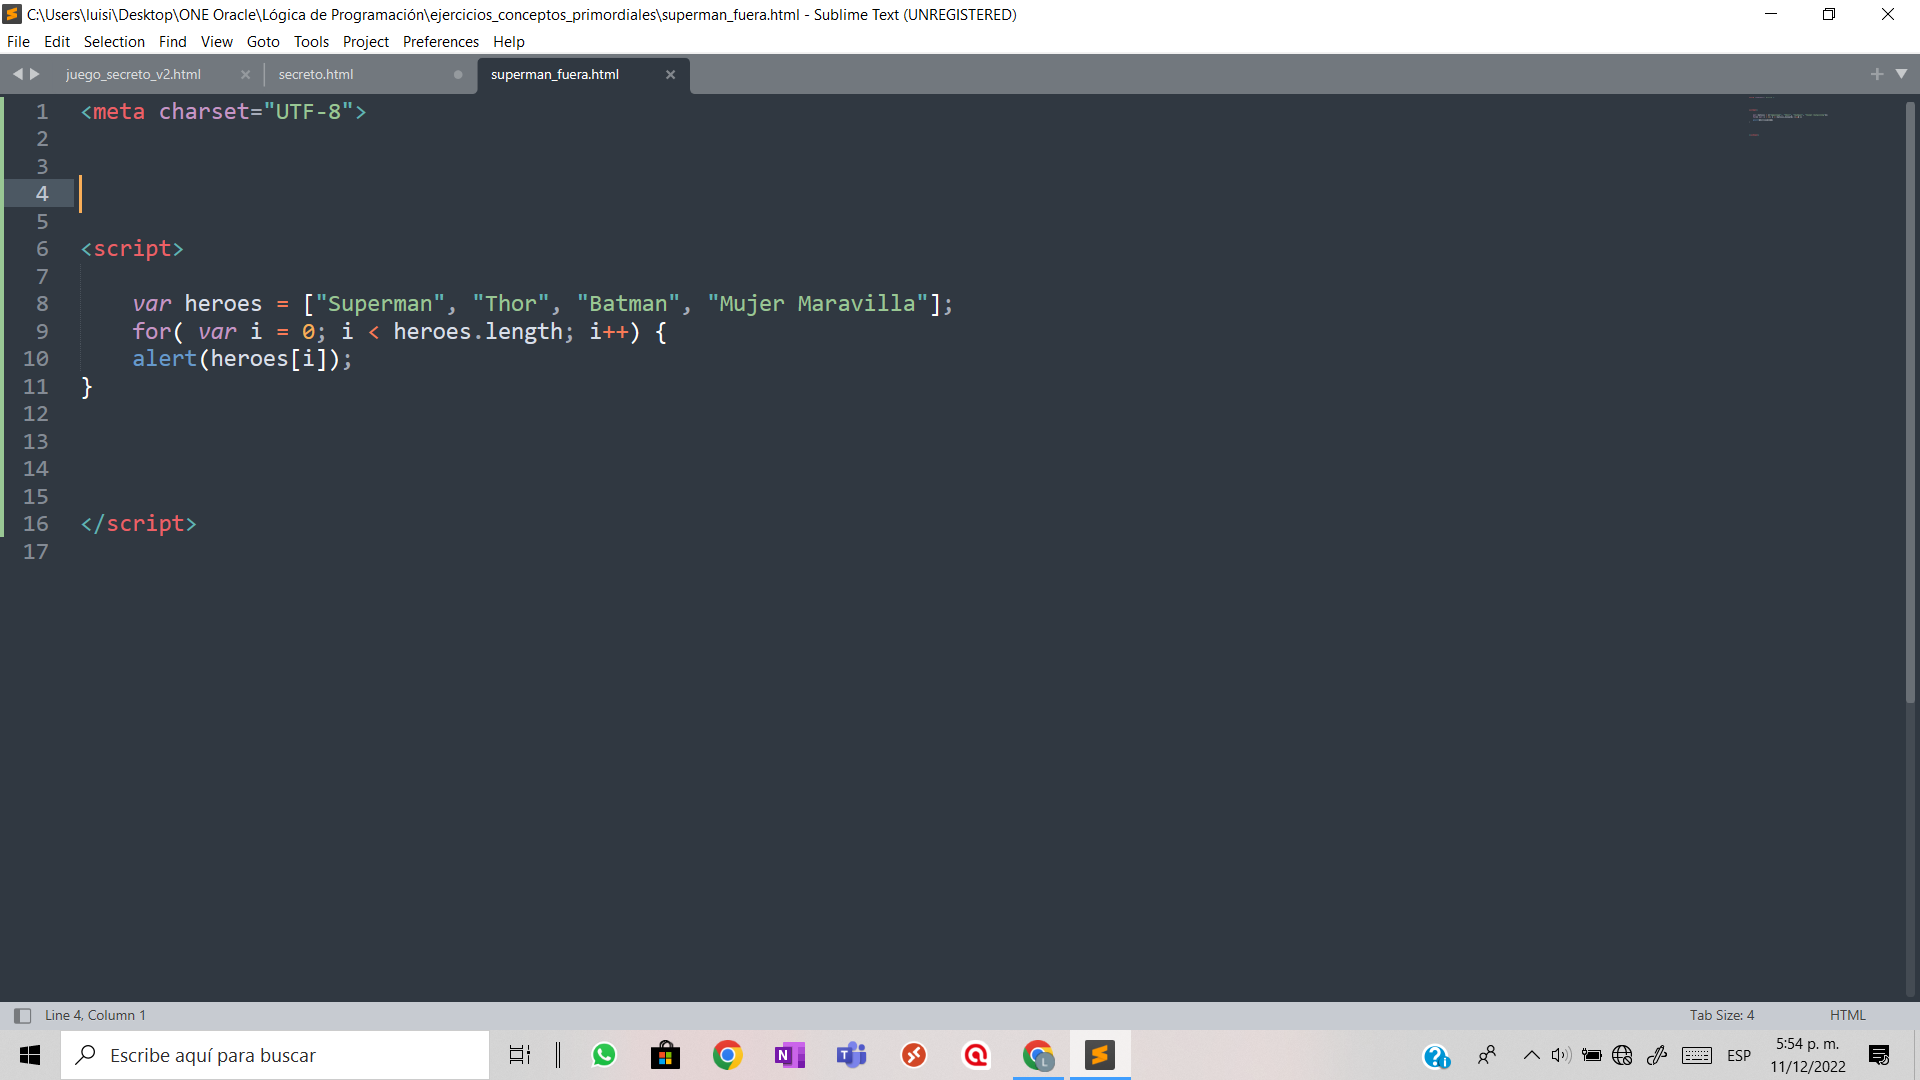Click unsaved dot on secreto.html tab

tap(458, 75)
